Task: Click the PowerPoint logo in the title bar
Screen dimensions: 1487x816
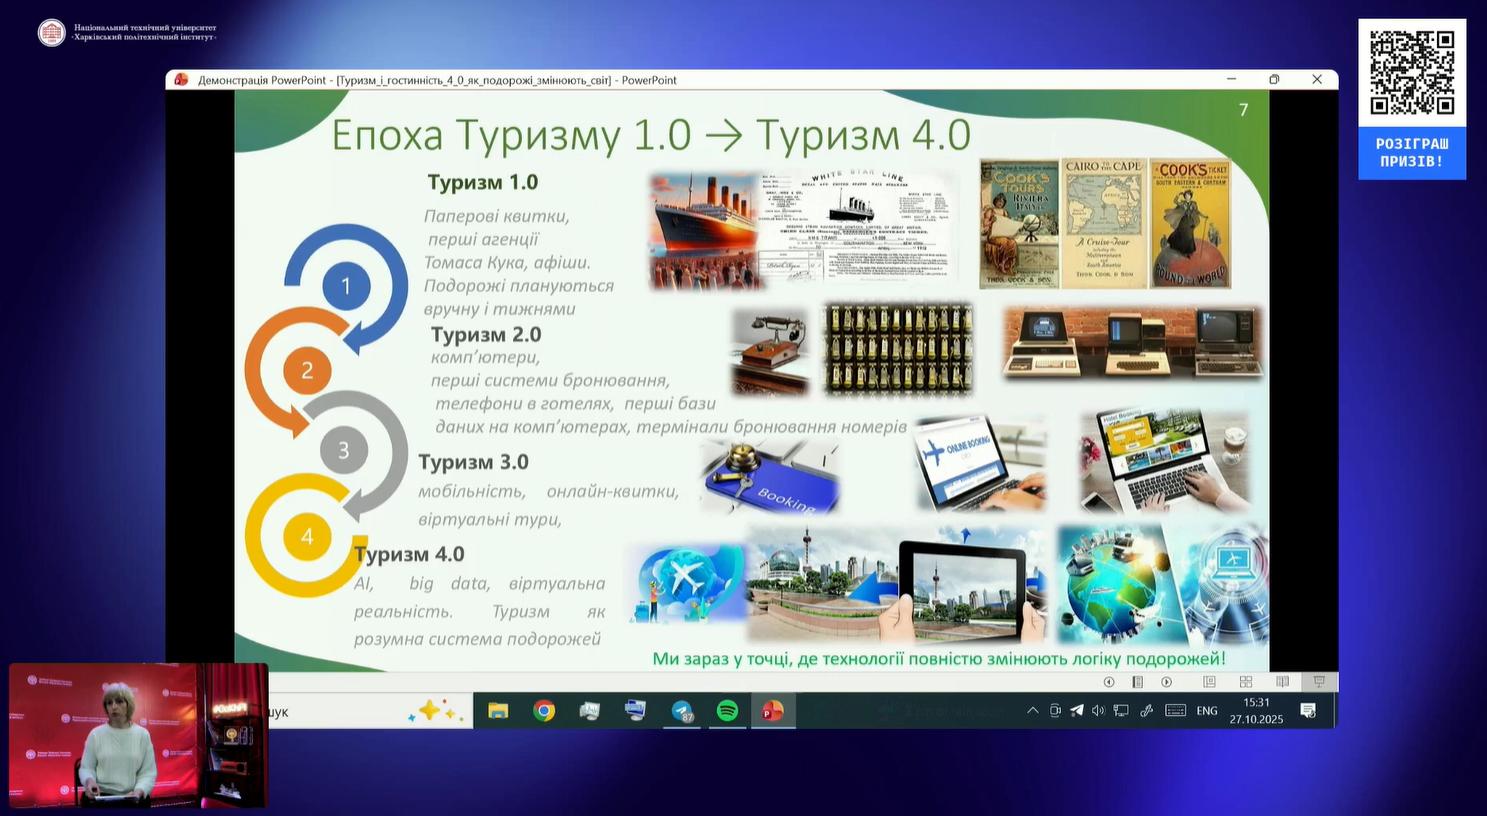Action: click(x=181, y=80)
